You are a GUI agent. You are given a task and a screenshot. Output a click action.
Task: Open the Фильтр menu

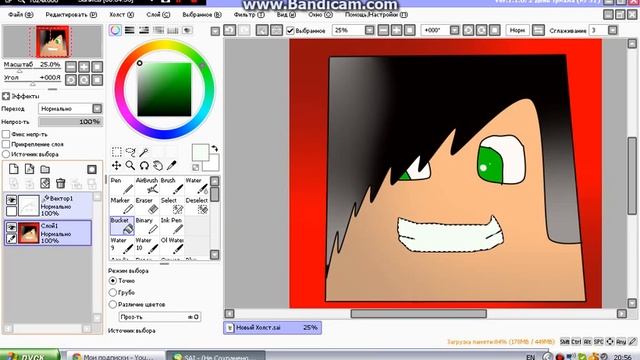pos(249,15)
